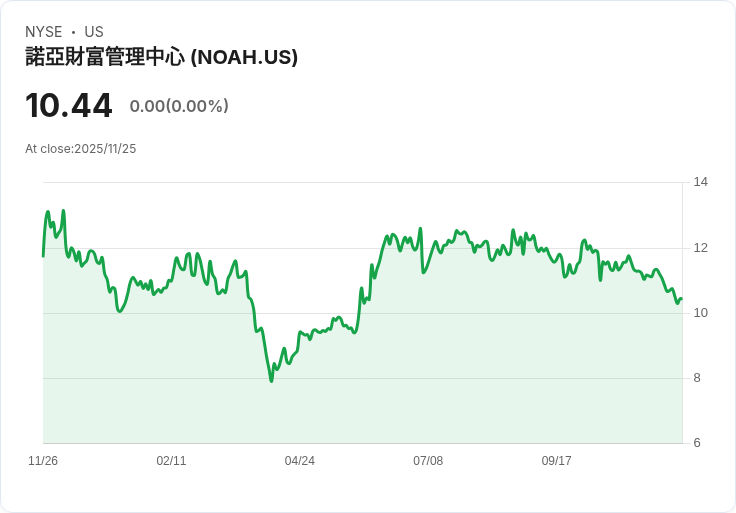The width and height of the screenshot is (736, 513).
Task: Click the At close 2025/11/25 date text
Action: pos(80,149)
